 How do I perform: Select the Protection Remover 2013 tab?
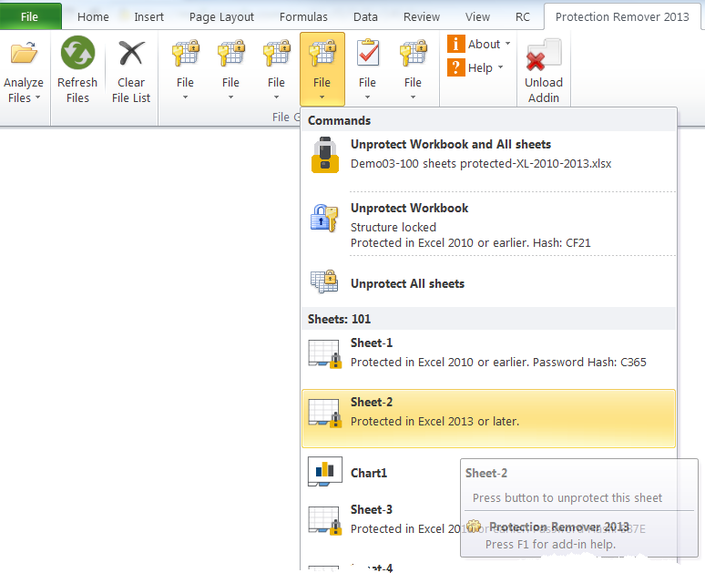pos(622,17)
